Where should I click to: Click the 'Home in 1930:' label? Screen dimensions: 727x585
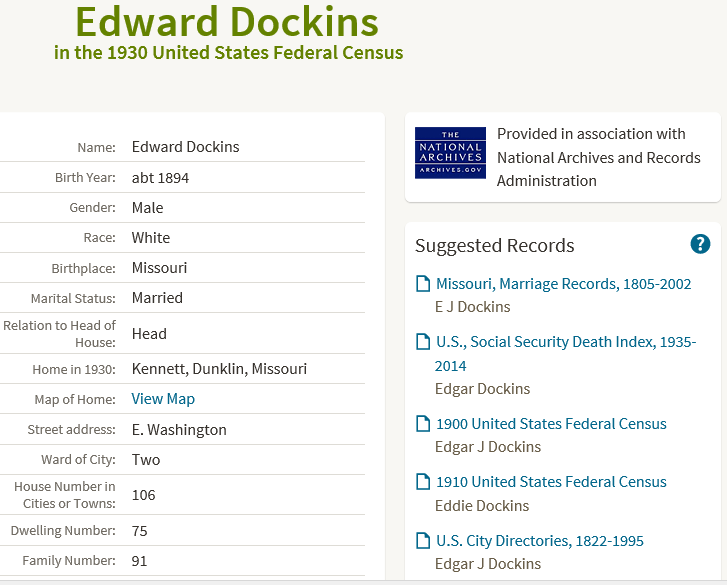74,369
